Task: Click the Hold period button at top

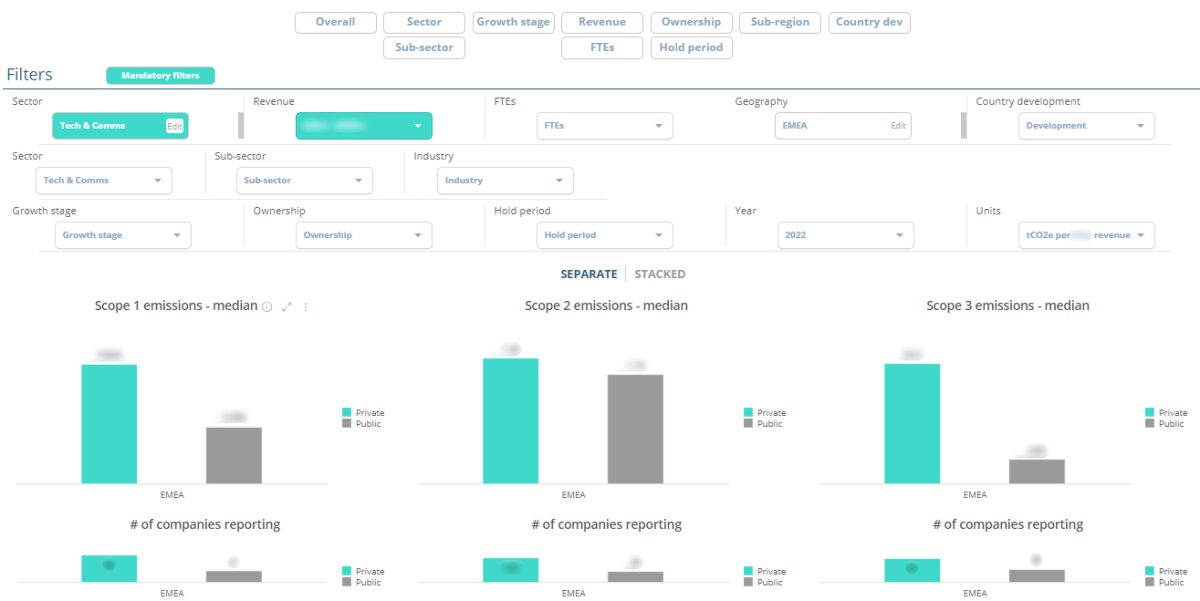Action: pyautogui.click(x=691, y=47)
